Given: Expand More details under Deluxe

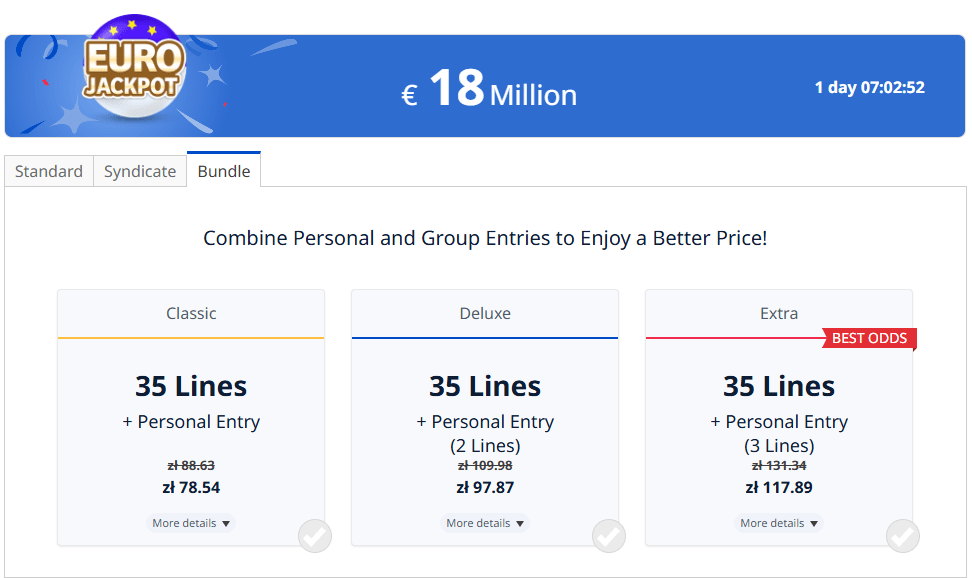Looking at the screenshot, I should click(x=484, y=522).
